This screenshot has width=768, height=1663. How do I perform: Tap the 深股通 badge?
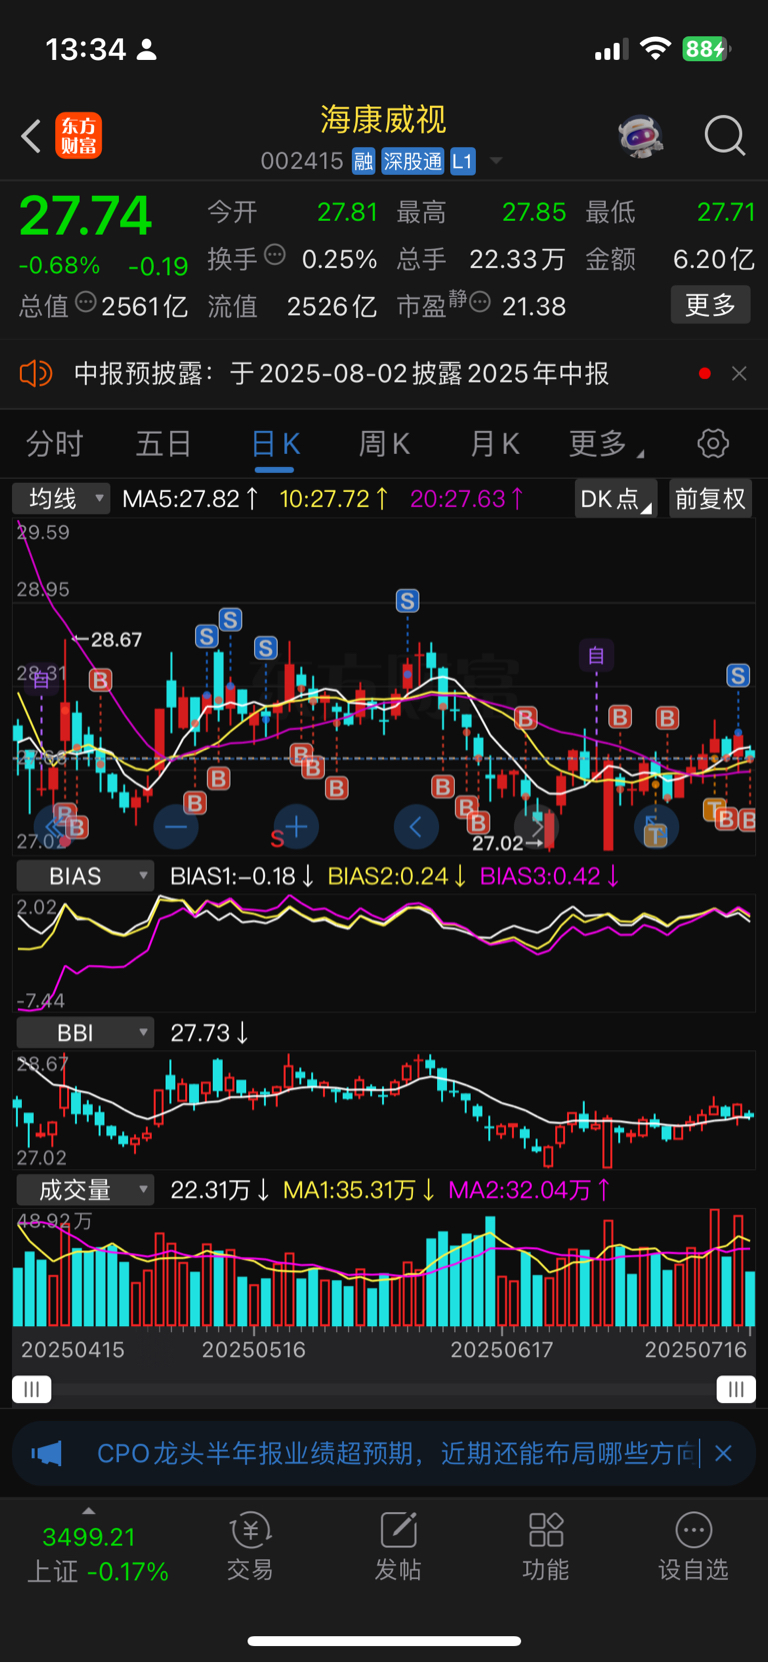pos(413,161)
